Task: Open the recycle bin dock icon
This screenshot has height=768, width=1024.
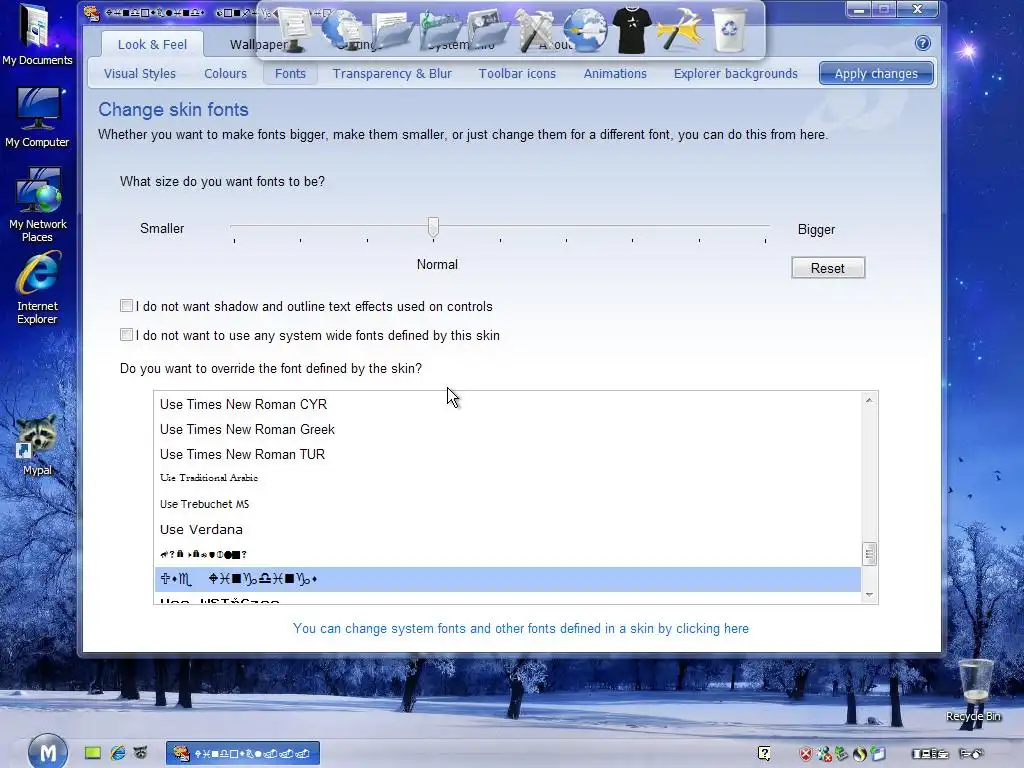Action: 729,30
